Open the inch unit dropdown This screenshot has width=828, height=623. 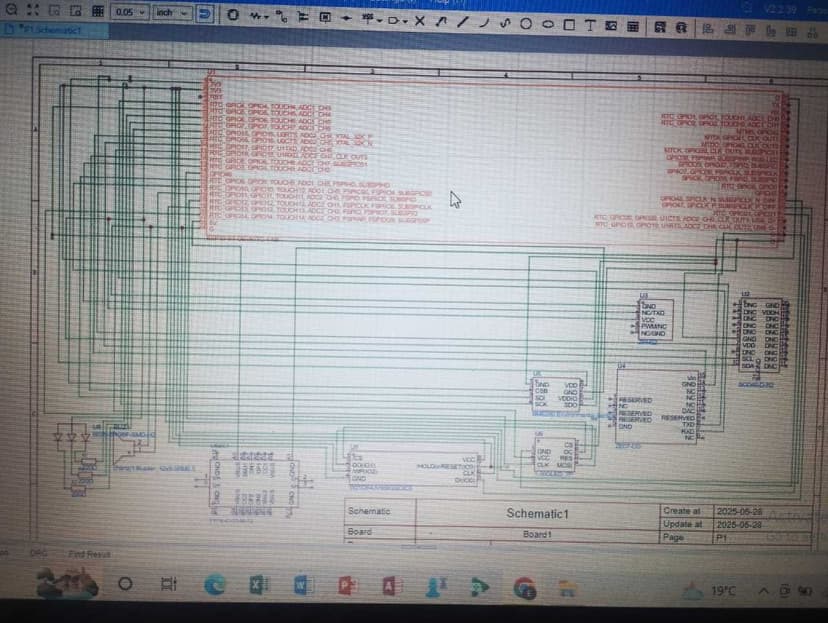(x=170, y=12)
